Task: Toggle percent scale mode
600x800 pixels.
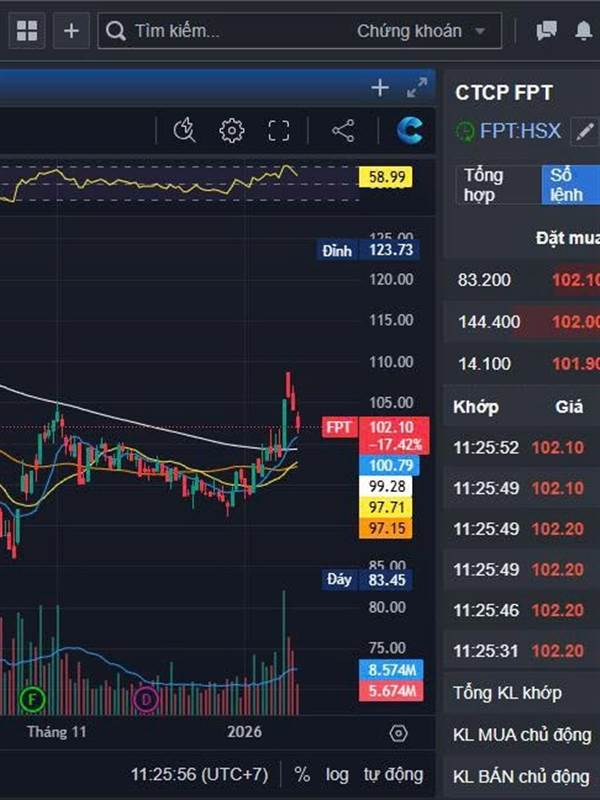Action: [302, 774]
